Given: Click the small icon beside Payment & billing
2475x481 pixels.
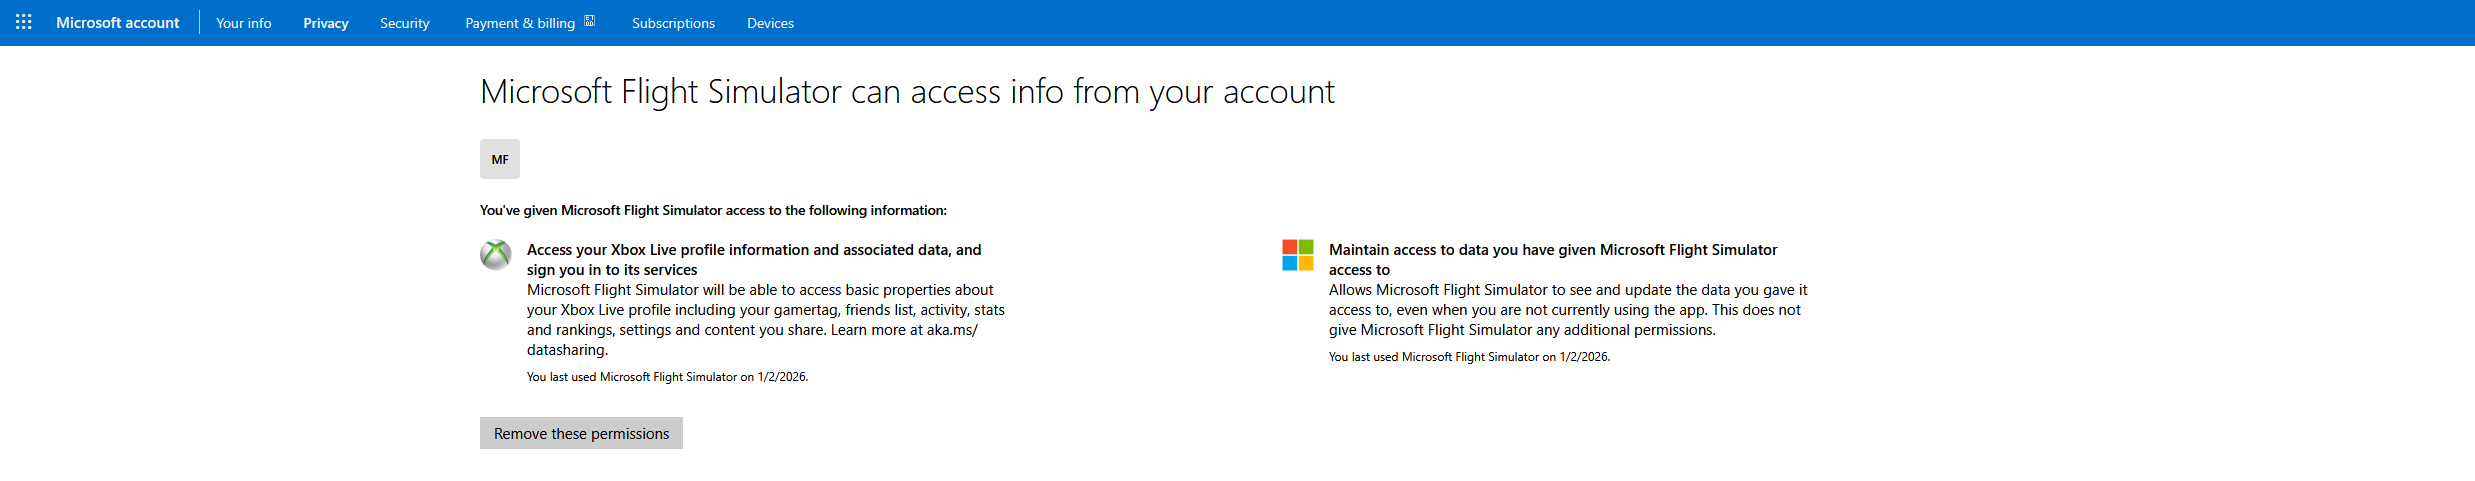Looking at the screenshot, I should coord(590,21).
